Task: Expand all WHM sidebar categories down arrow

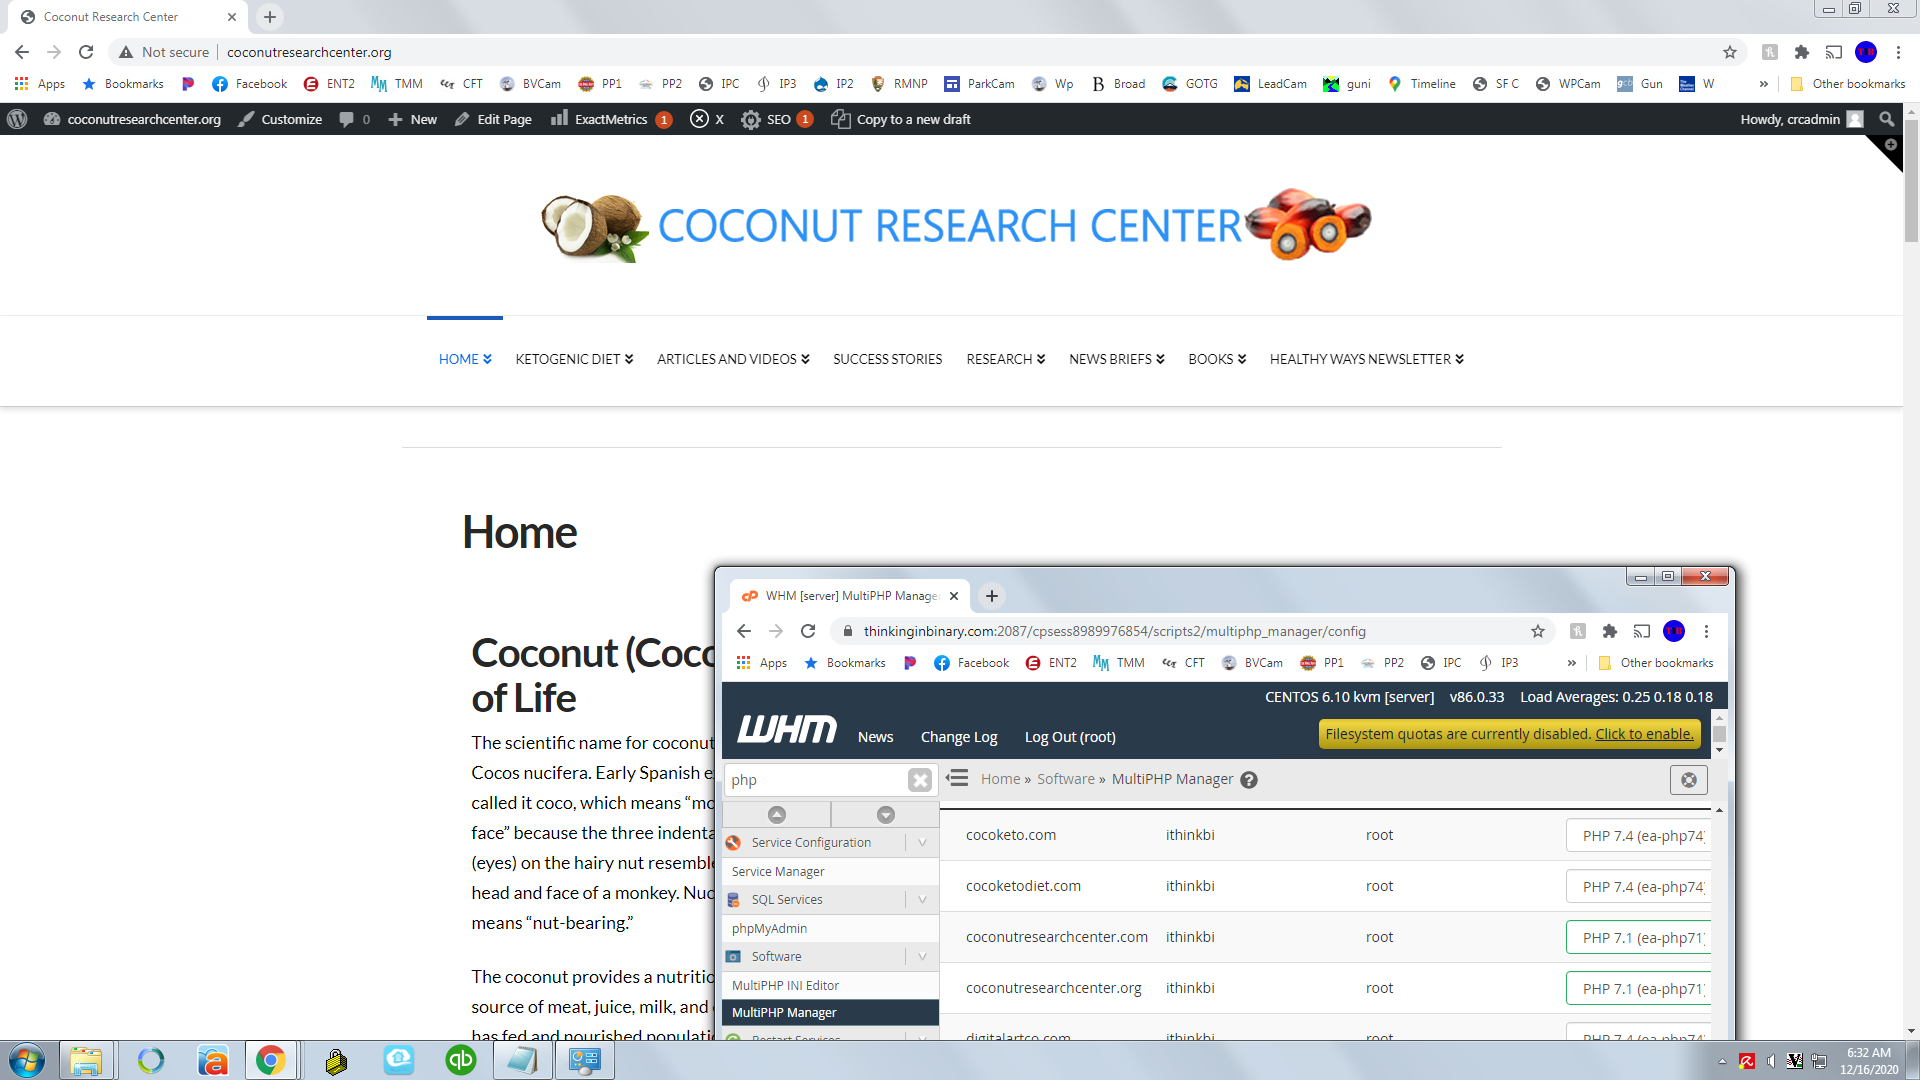Action: pyautogui.click(x=885, y=814)
